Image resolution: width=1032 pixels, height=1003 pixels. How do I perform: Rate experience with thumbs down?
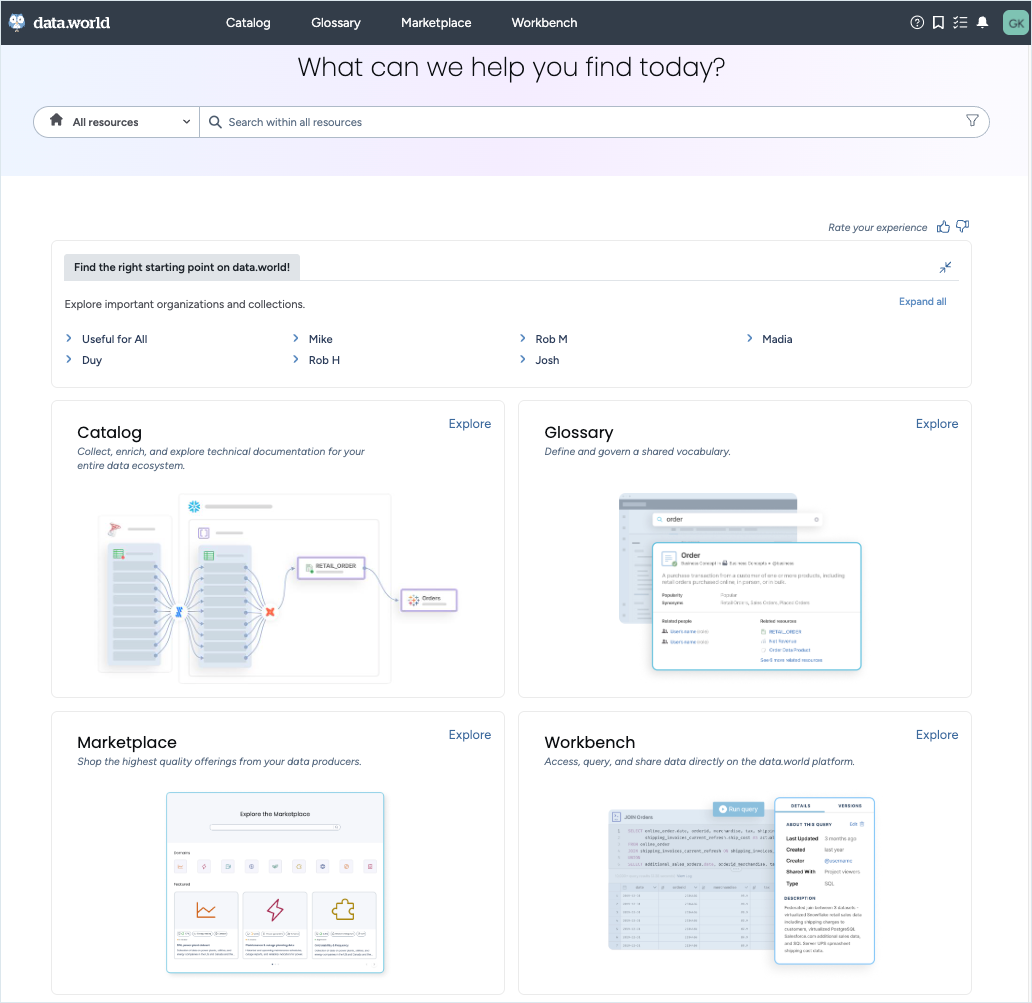(962, 227)
